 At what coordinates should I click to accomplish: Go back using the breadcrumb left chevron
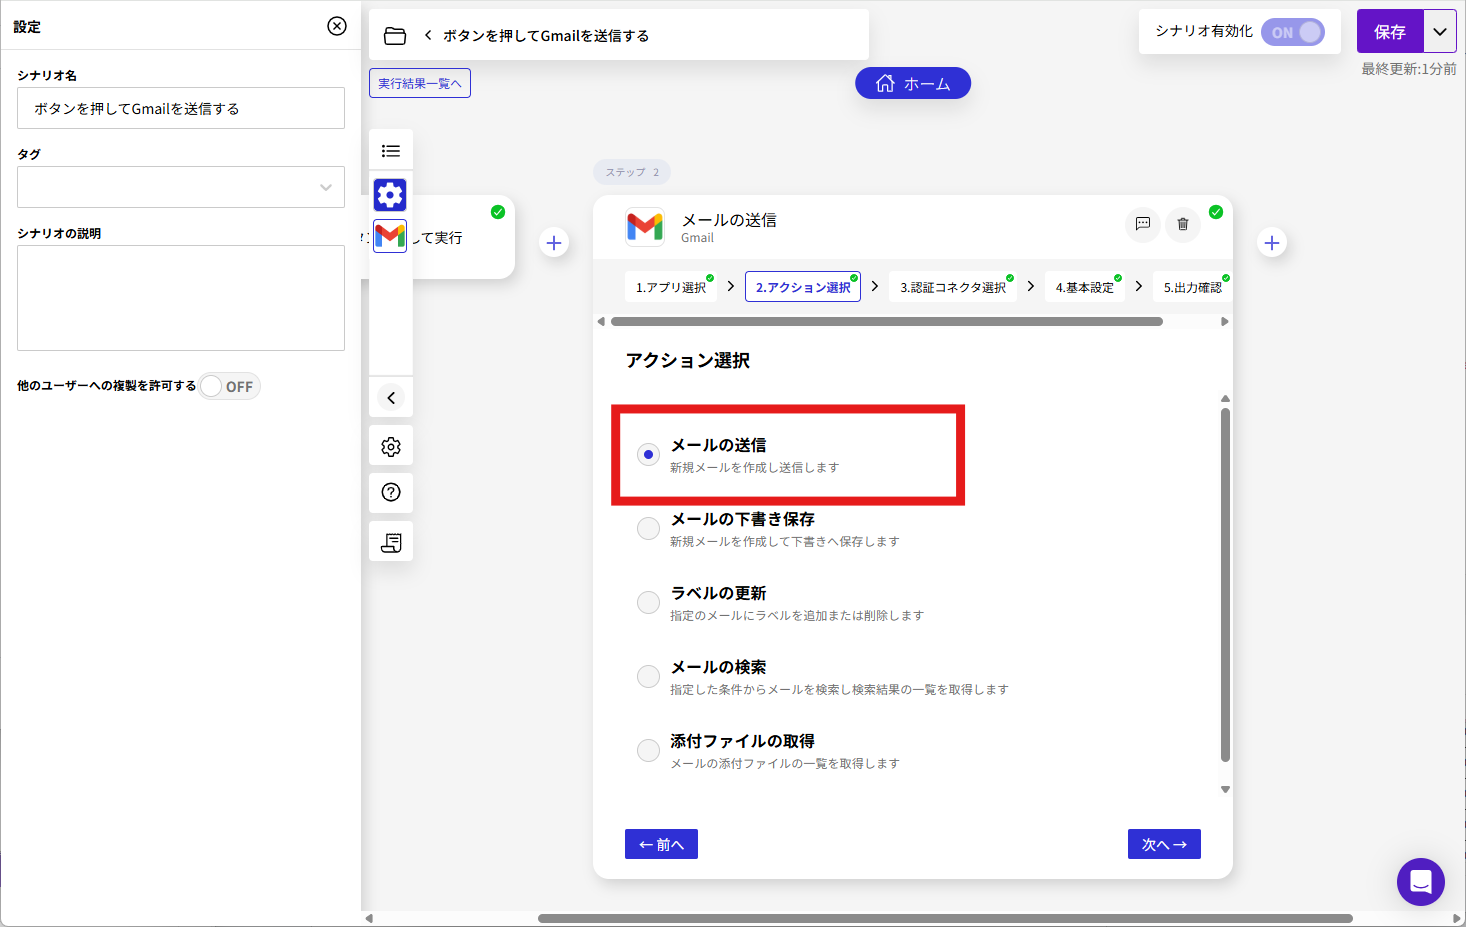[428, 35]
